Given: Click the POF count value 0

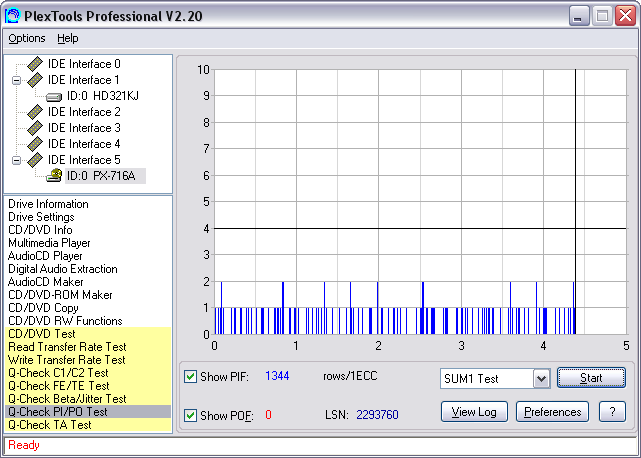Looking at the screenshot, I should pyautogui.click(x=268, y=415).
